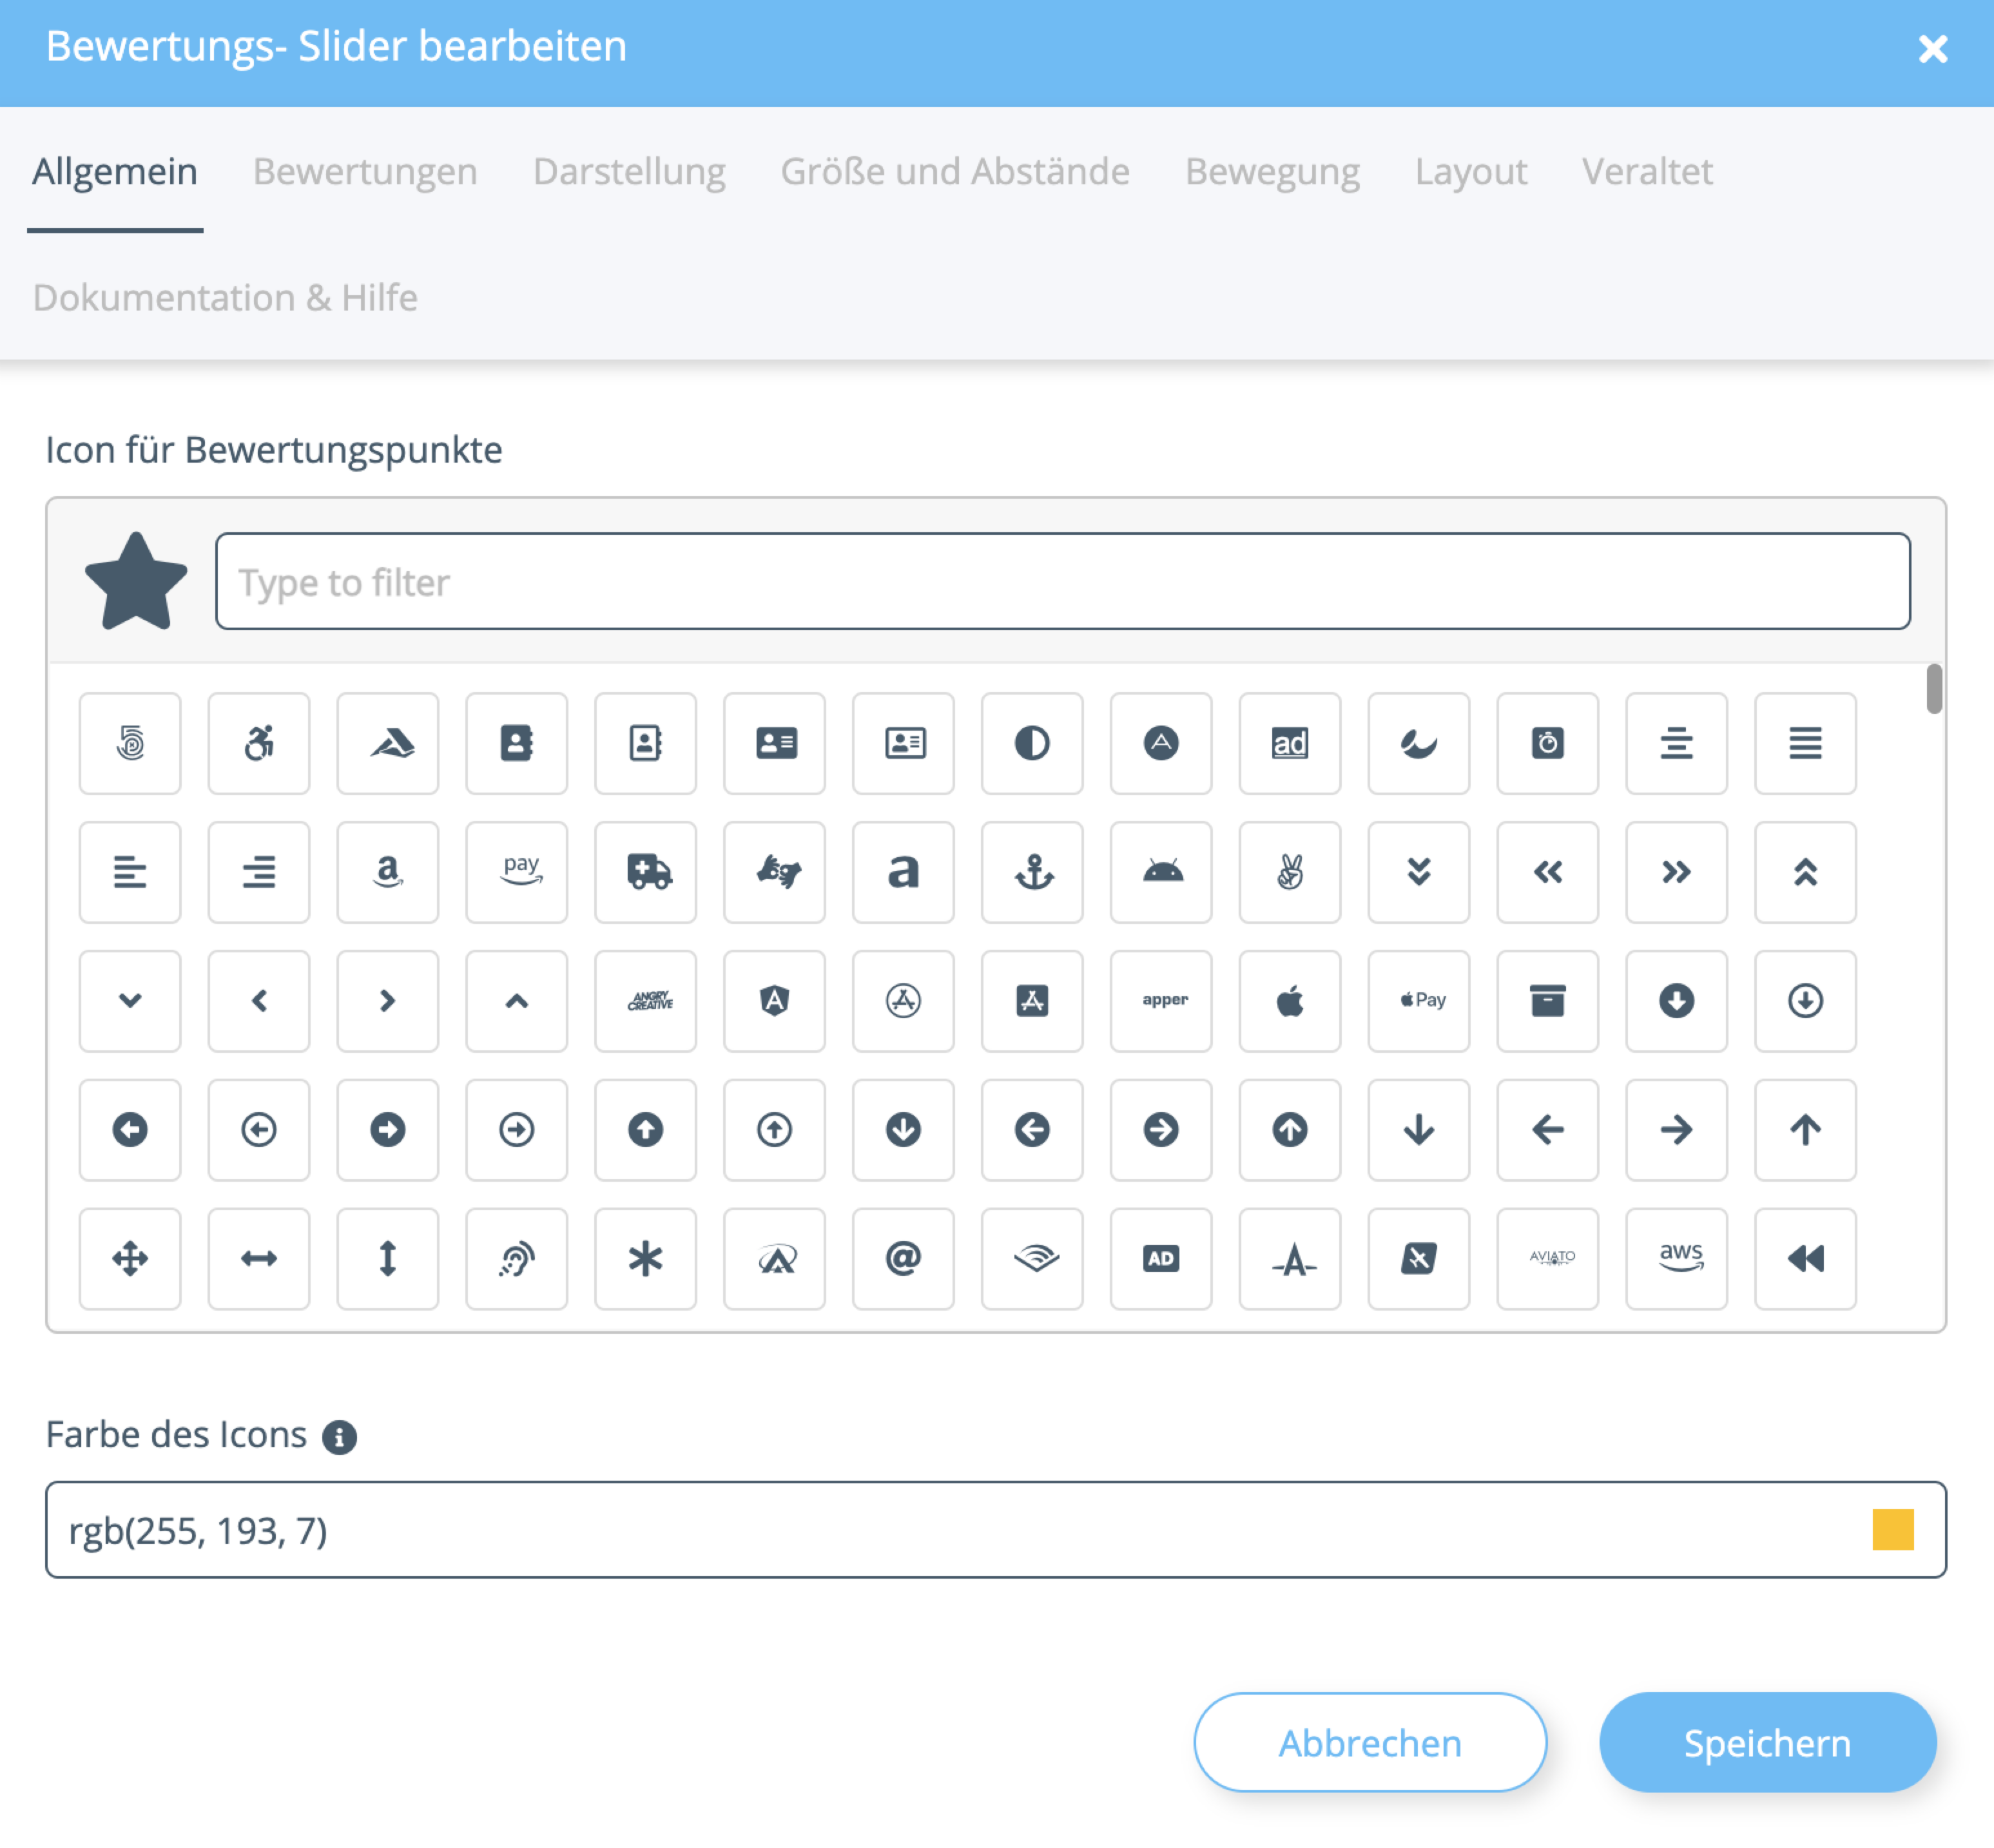1994x1848 pixels.
Task: Pick the Apple Pay icon
Action: click(1419, 1001)
